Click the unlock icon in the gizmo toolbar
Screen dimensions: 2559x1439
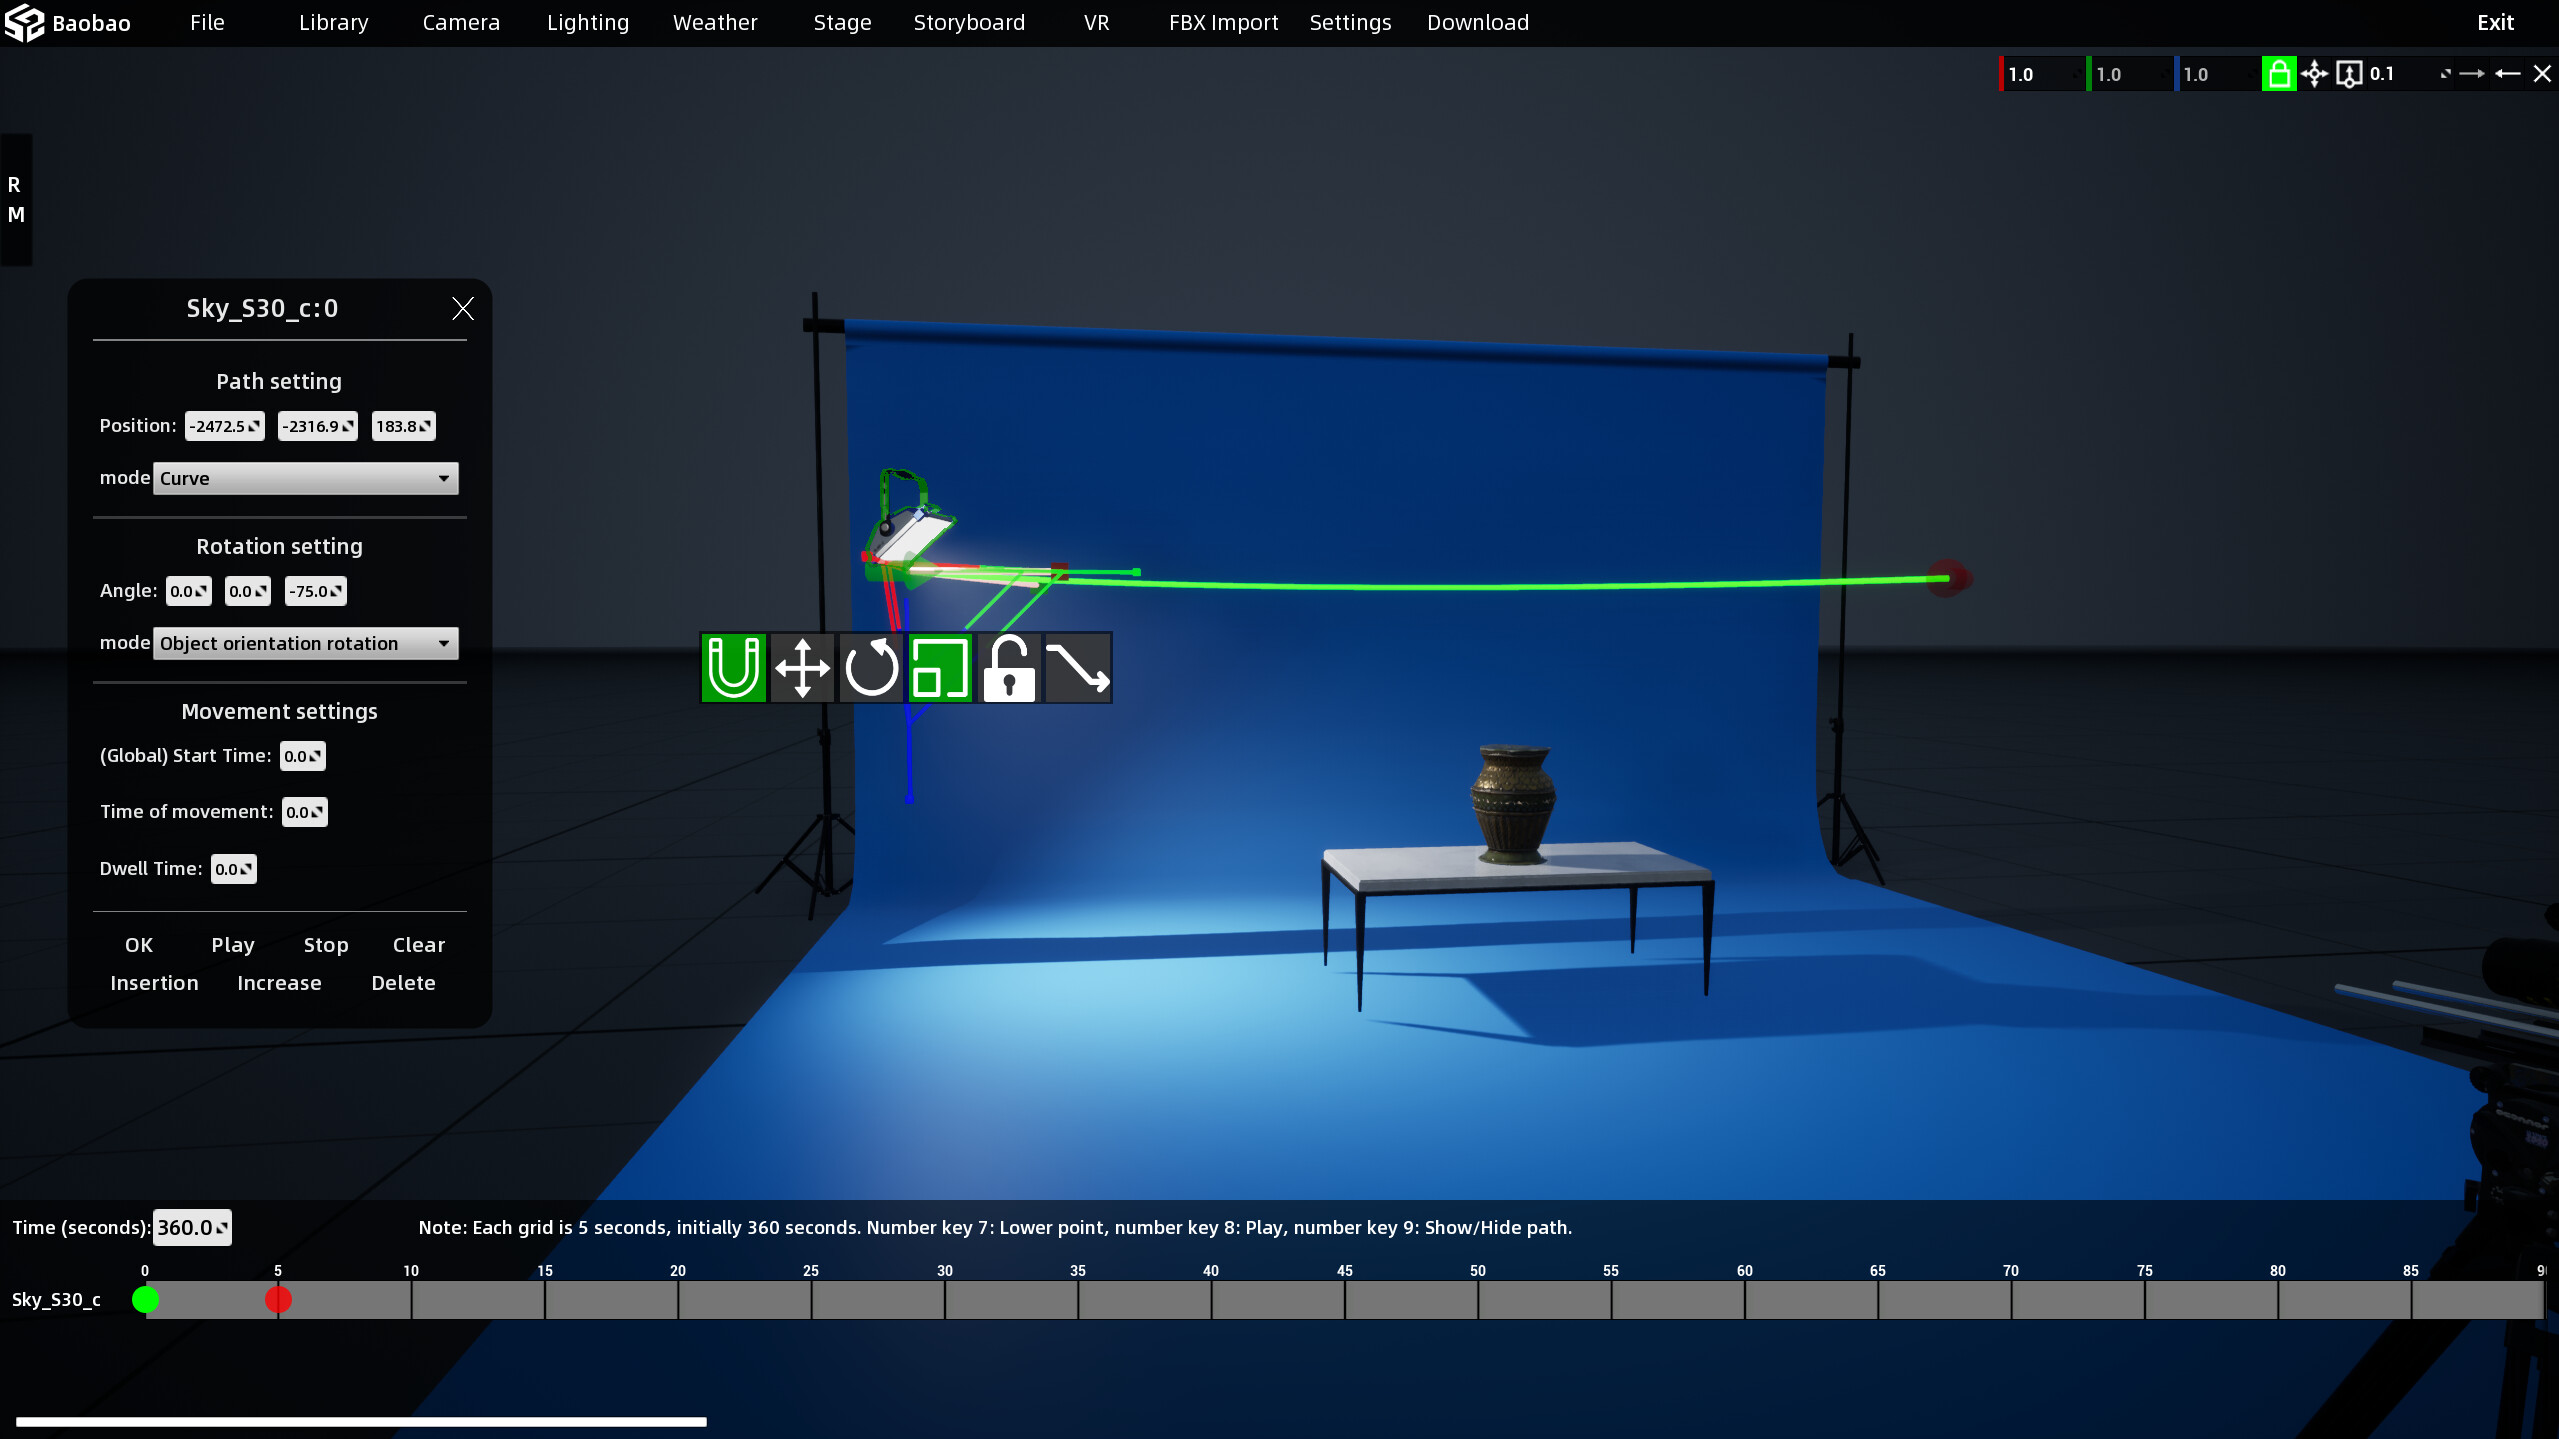tap(1008, 667)
